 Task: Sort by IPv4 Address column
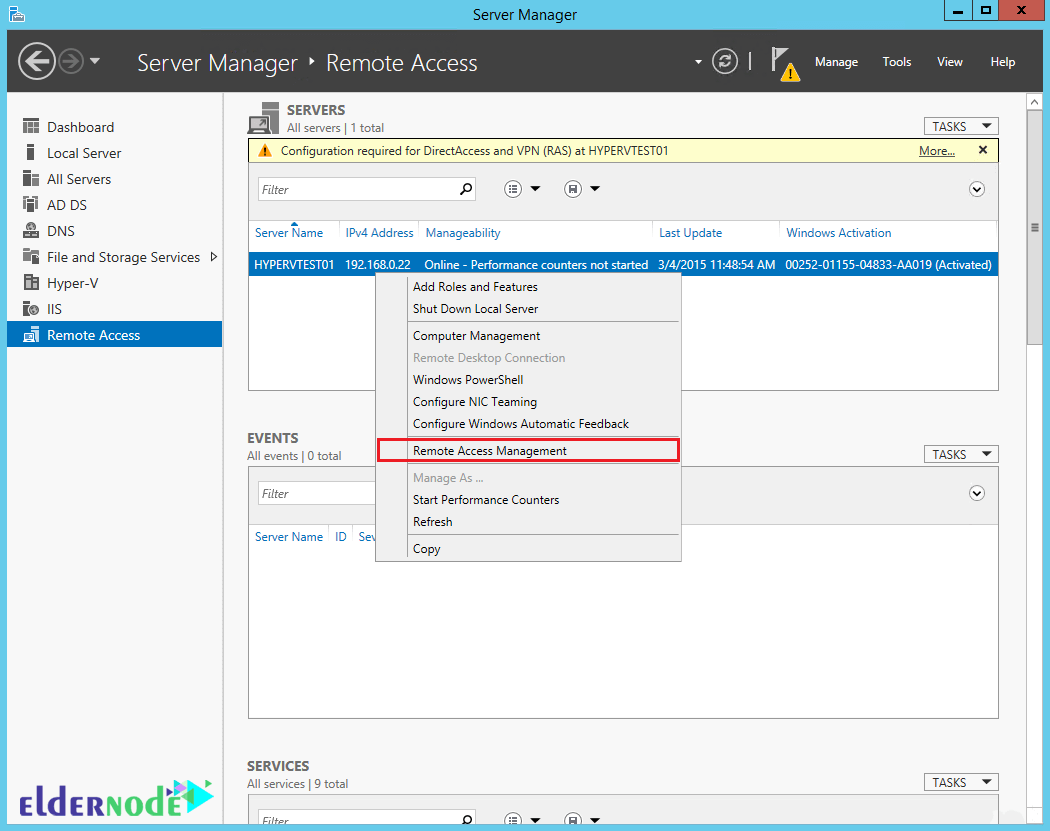(379, 232)
